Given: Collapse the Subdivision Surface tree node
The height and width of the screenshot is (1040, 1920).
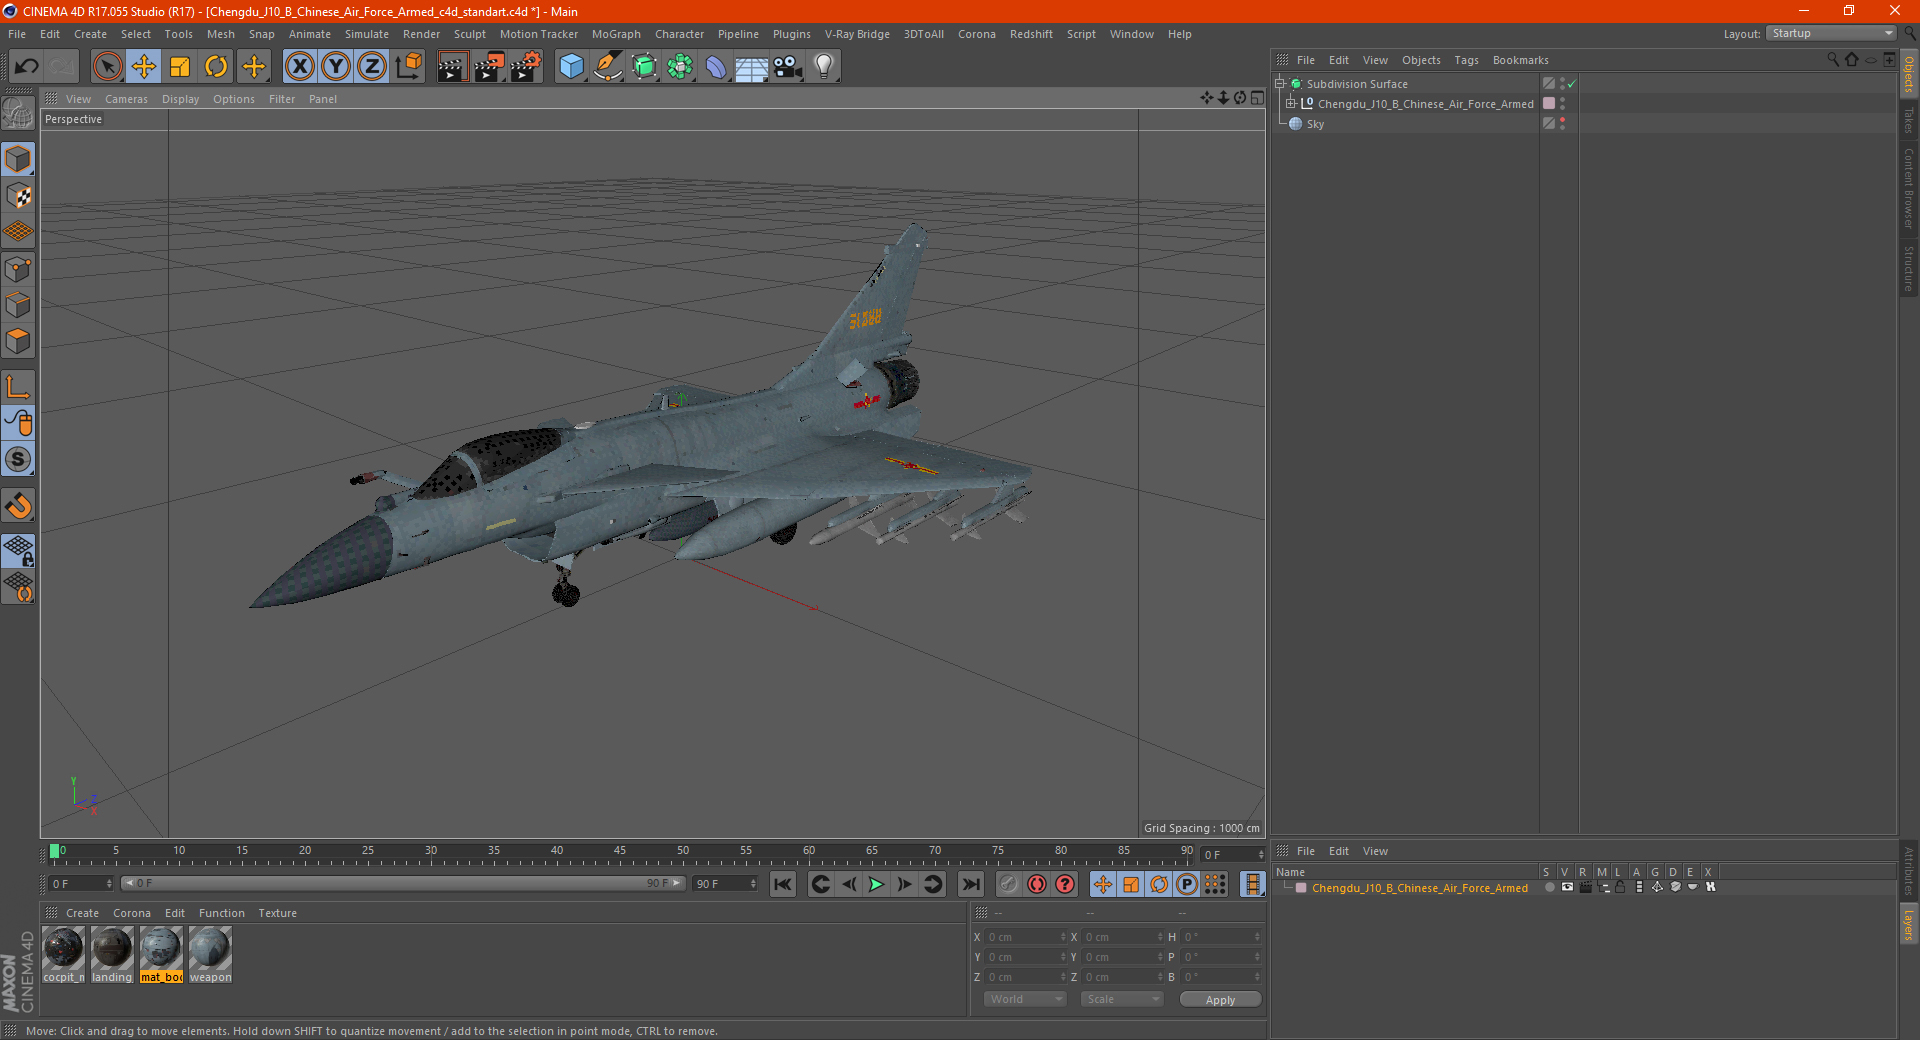Looking at the screenshot, I should pyautogui.click(x=1280, y=84).
